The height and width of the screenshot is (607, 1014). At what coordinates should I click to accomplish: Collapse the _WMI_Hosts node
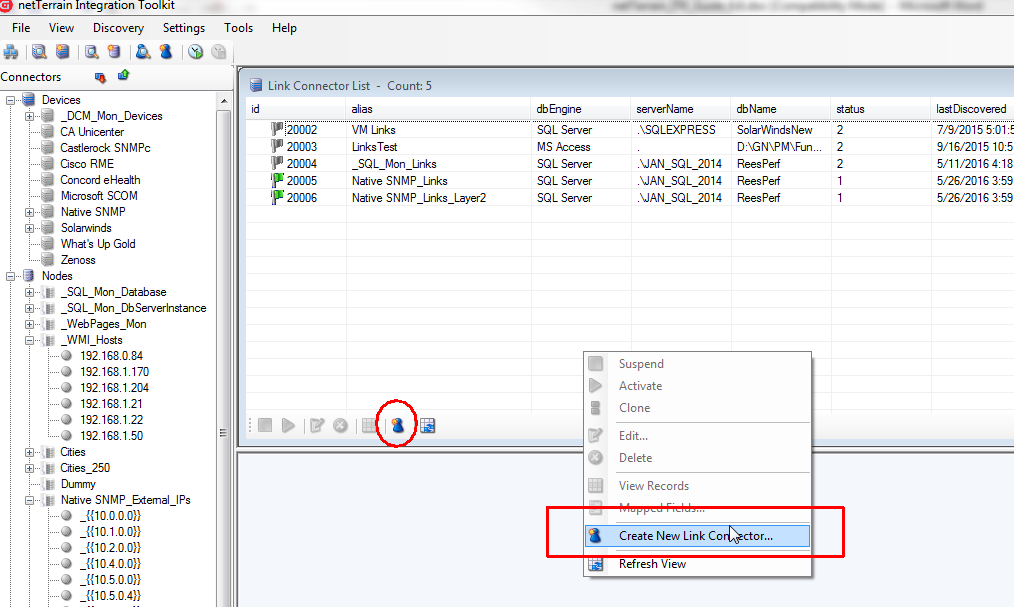[x=30, y=340]
